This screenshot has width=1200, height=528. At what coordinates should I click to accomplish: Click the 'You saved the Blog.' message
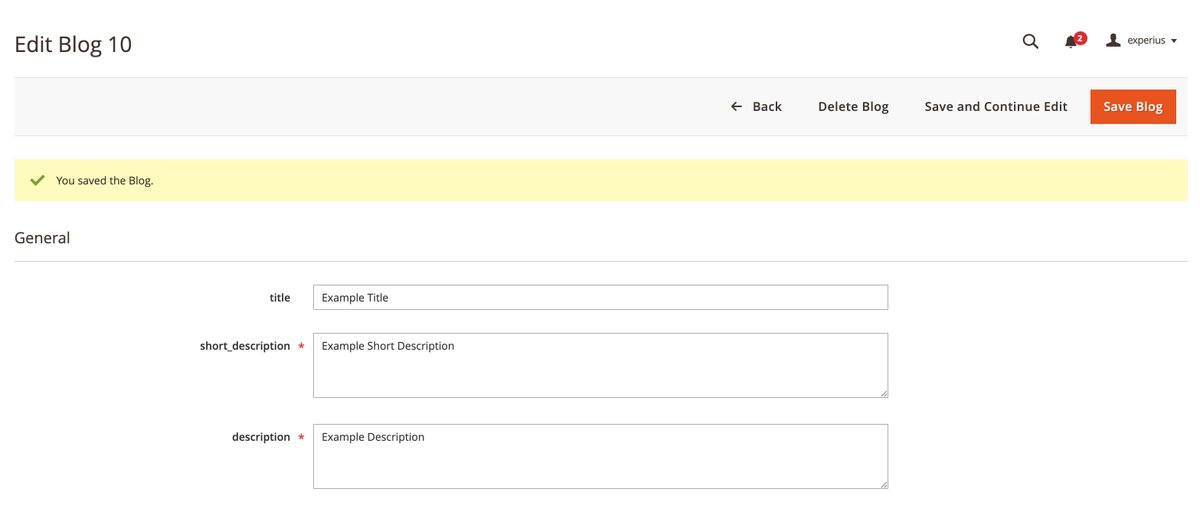coord(105,181)
